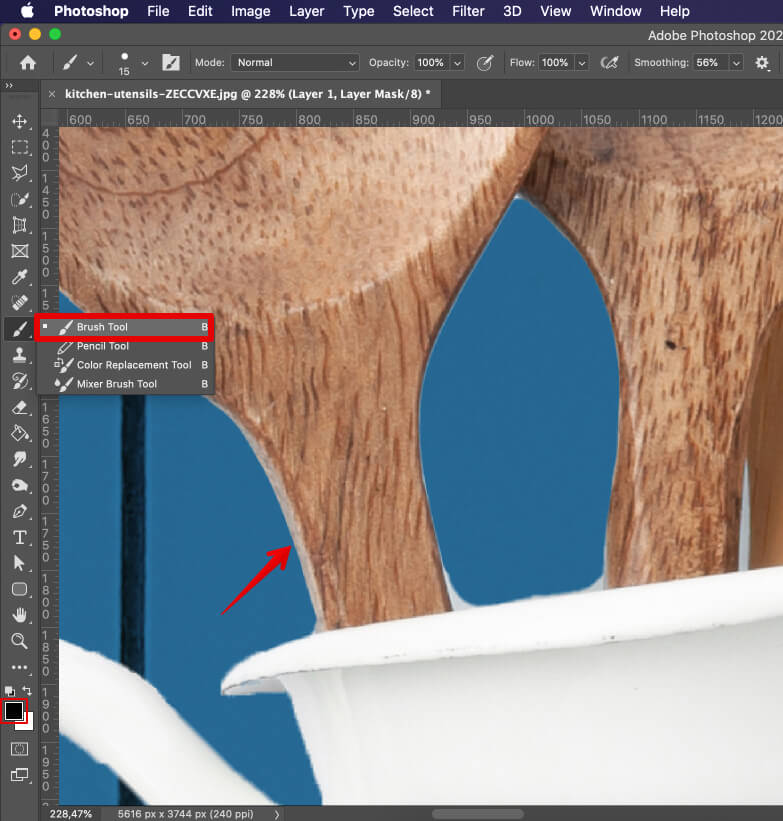
Task: Click the Opacity 100% value field
Action: [x=433, y=63]
